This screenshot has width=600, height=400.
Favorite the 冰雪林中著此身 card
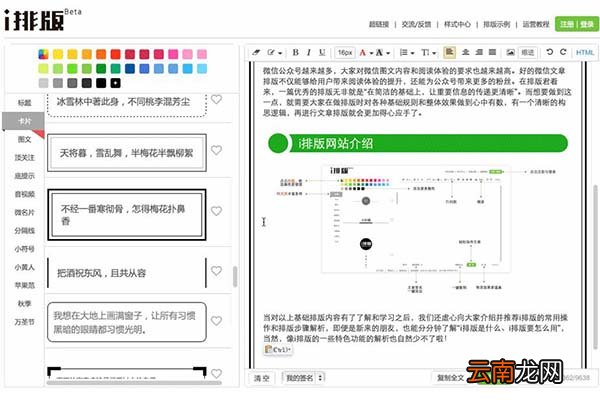pyautogui.click(x=217, y=99)
